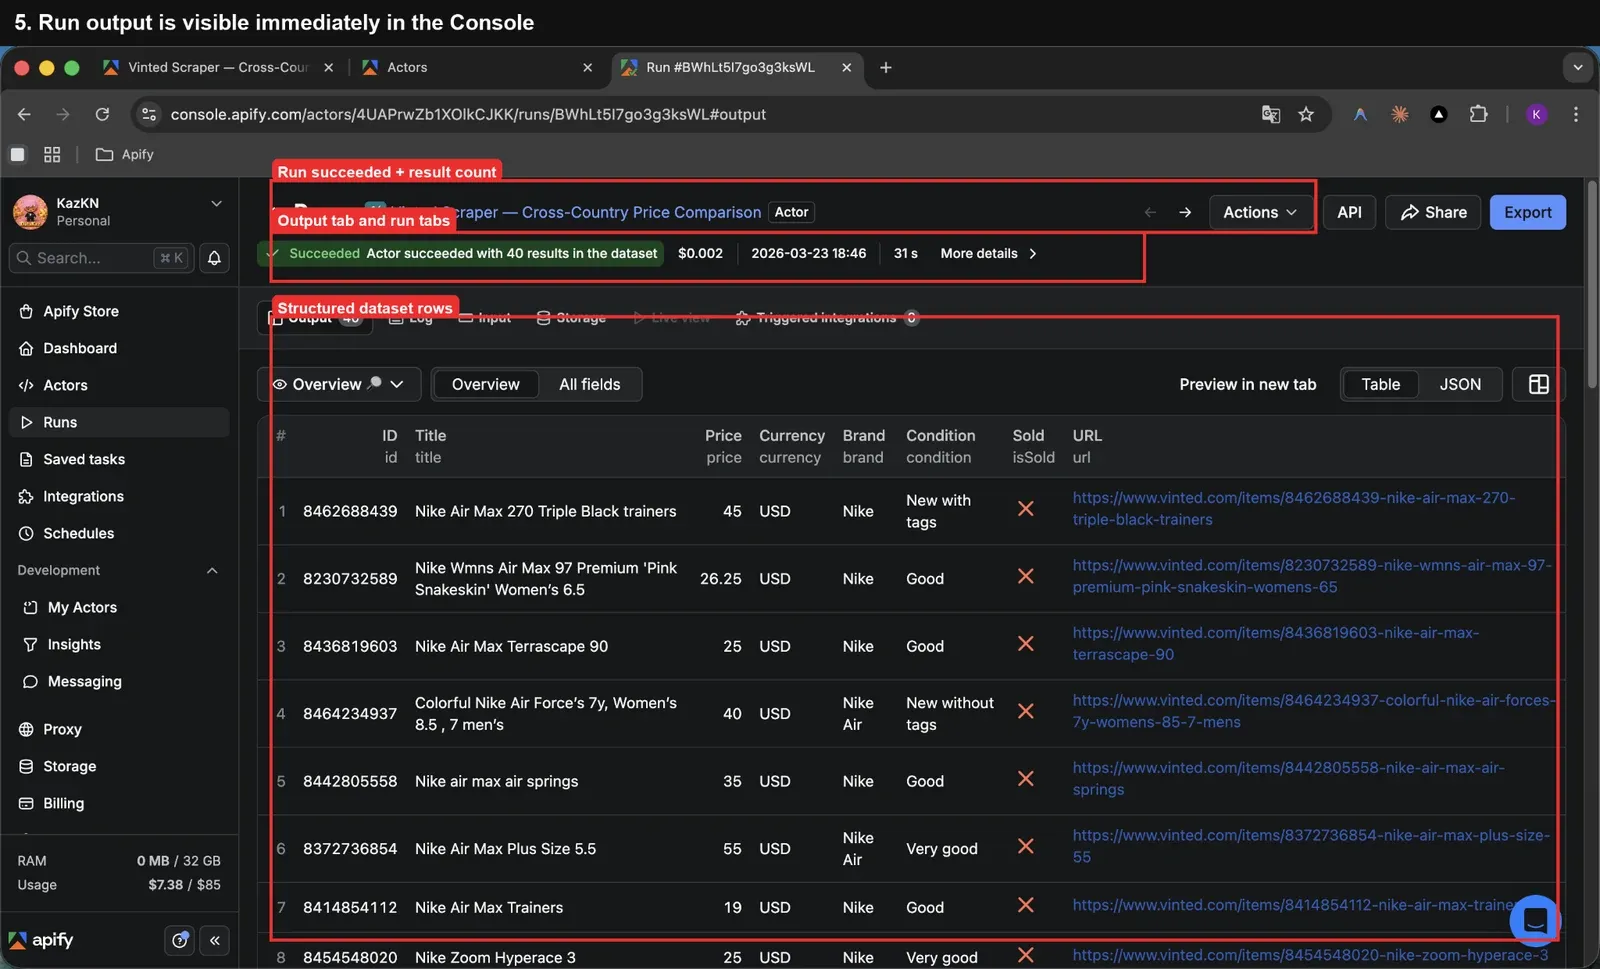This screenshot has height=969, width=1600.
Task: Open Billing in the sidebar
Action: [x=119, y=803]
